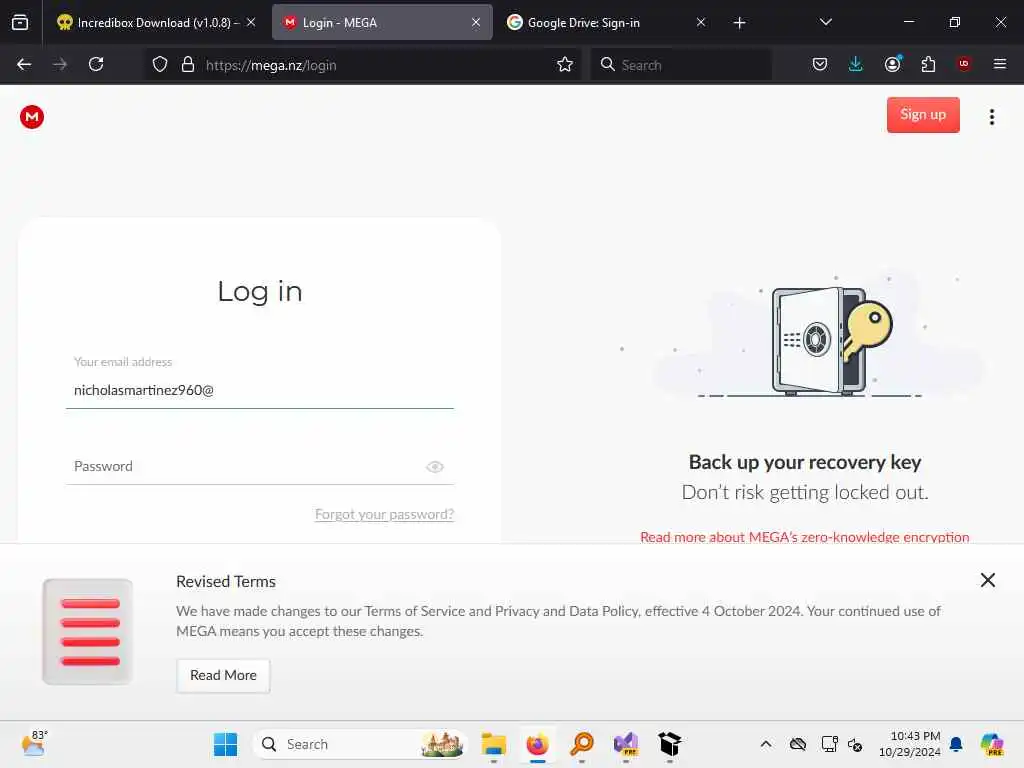Click the Firefox forward arrow
This screenshot has height=768, width=1024.
click(60, 64)
